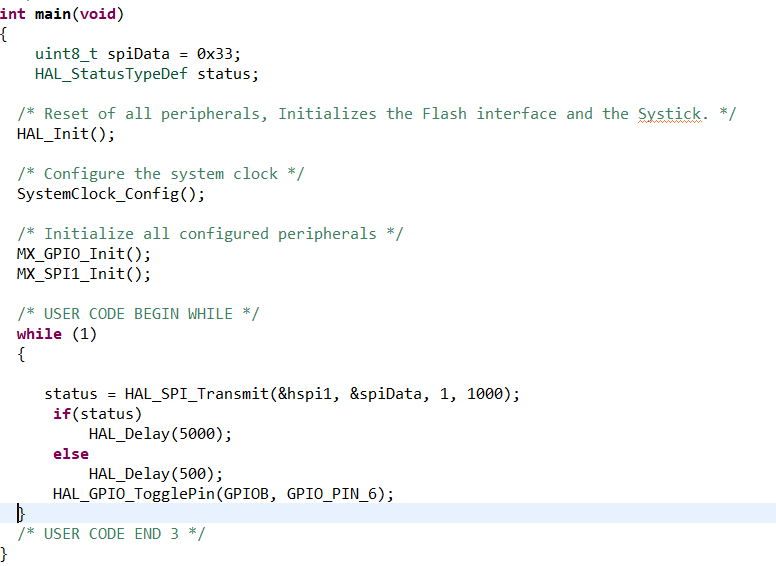Image resolution: width=776 pixels, height=566 pixels.
Task: Click the 'GPIOB' argument
Action: (x=246, y=494)
